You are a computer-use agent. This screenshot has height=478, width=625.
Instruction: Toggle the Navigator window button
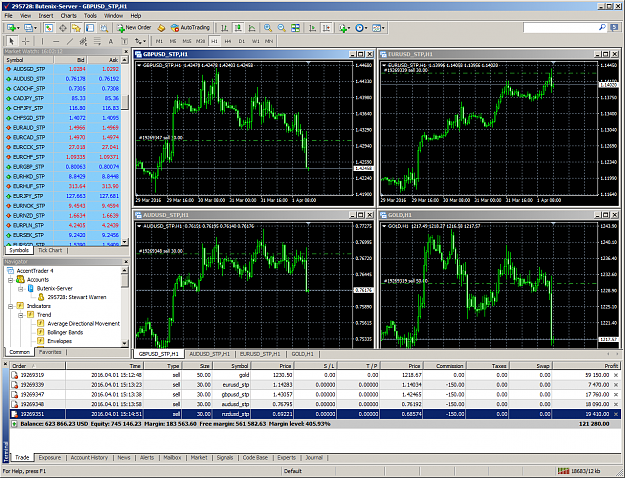[x=76, y=28]
